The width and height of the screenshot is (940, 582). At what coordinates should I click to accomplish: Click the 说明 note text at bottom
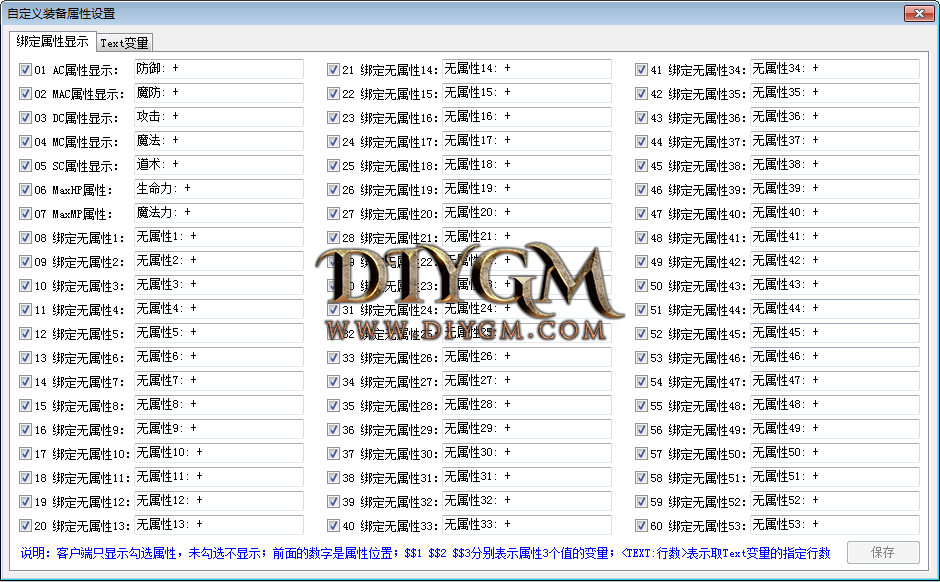click(425, 553)
